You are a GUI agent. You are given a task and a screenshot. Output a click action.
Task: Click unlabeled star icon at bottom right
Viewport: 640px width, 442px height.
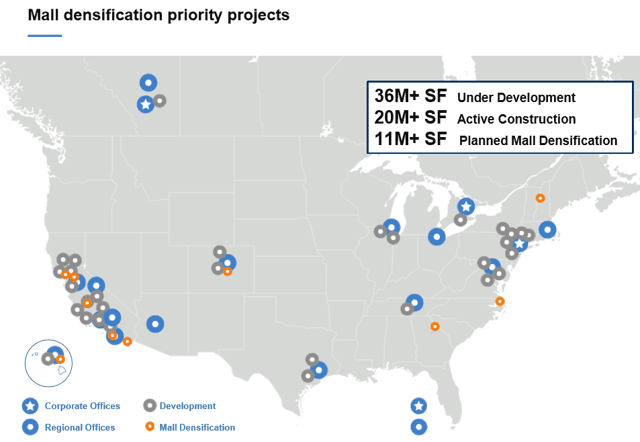pos(419,406)
